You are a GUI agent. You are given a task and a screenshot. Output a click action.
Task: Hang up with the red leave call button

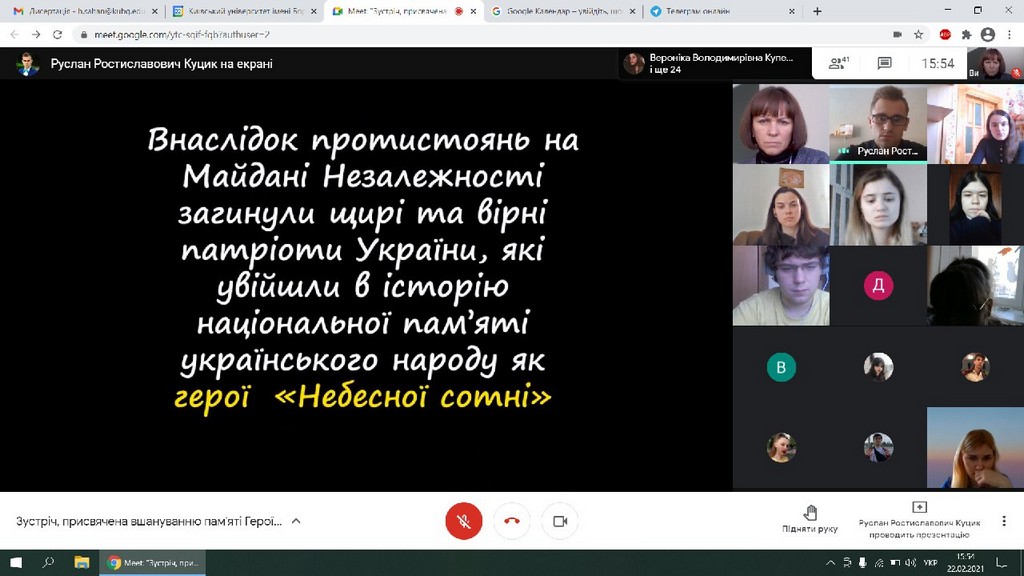click(x=512, y=521)
